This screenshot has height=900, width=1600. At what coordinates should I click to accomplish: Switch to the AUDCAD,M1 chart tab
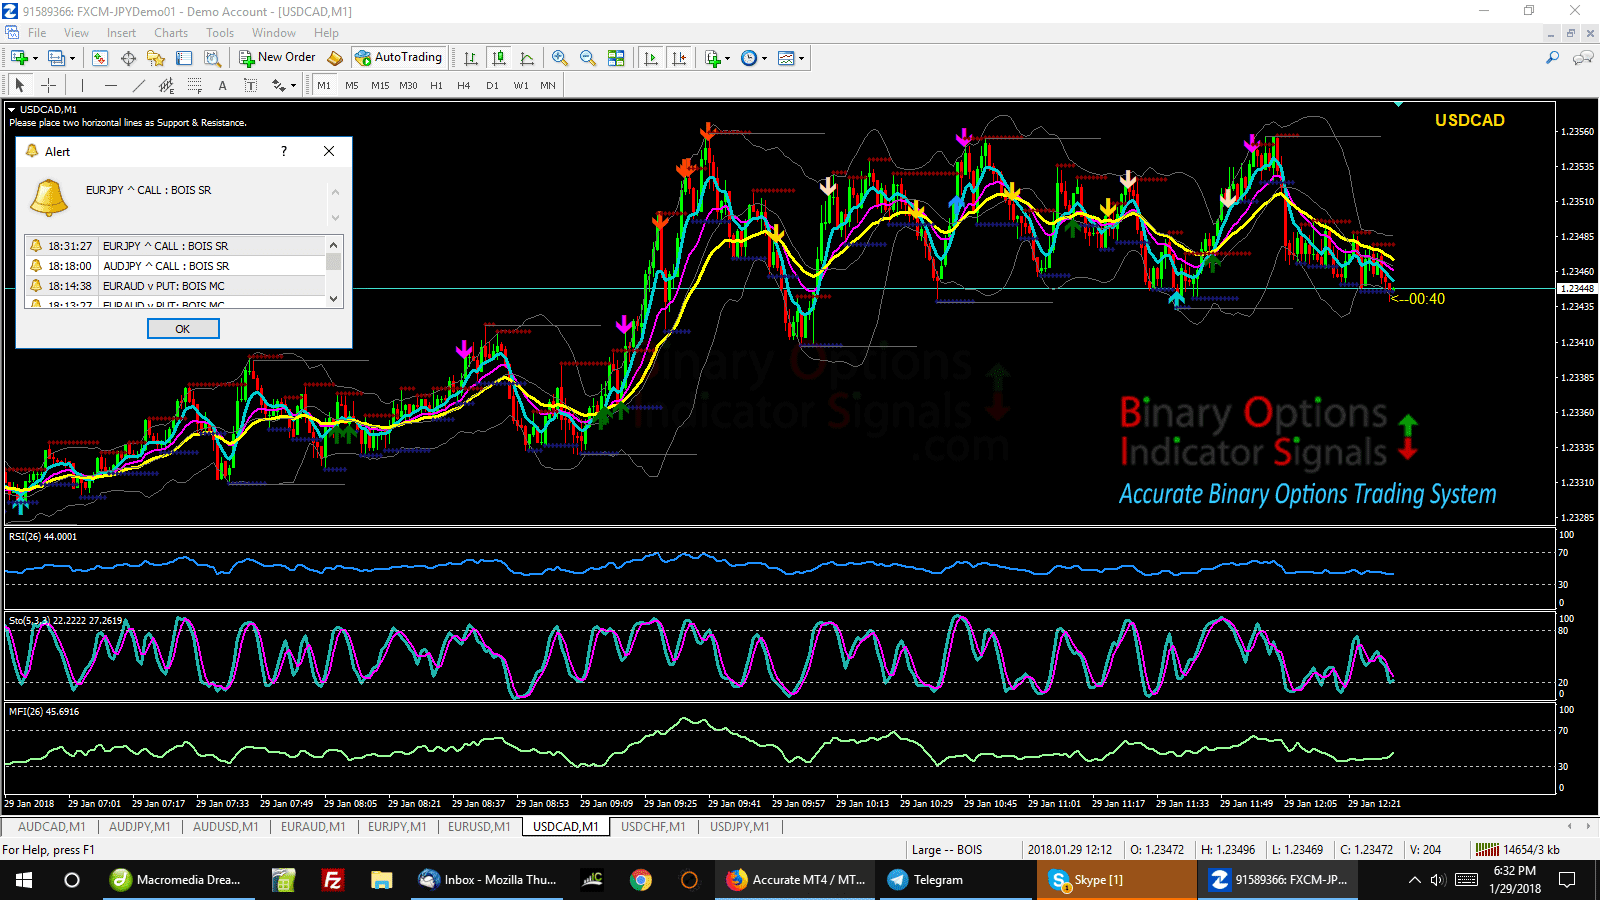pyautogui.click(x=52, y=826)
